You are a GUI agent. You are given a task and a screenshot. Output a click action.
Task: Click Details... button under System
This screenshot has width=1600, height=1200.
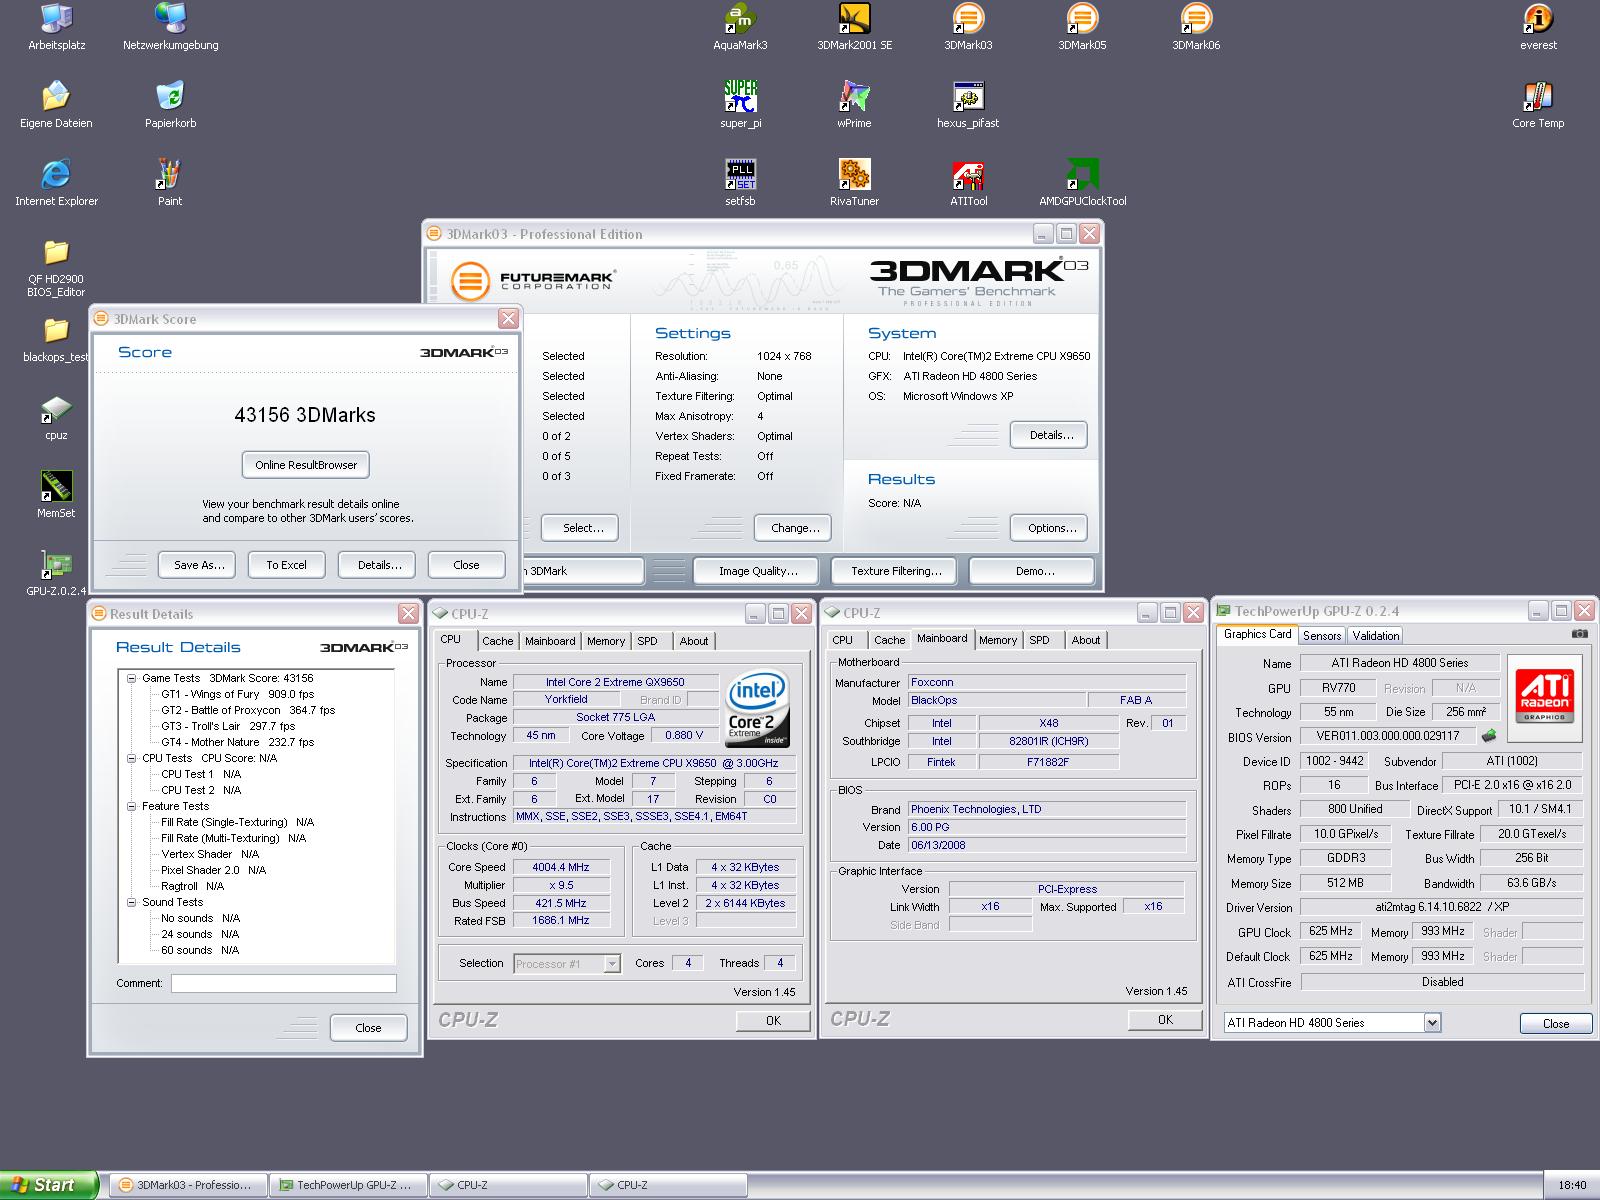click(x=1051, y=435)
